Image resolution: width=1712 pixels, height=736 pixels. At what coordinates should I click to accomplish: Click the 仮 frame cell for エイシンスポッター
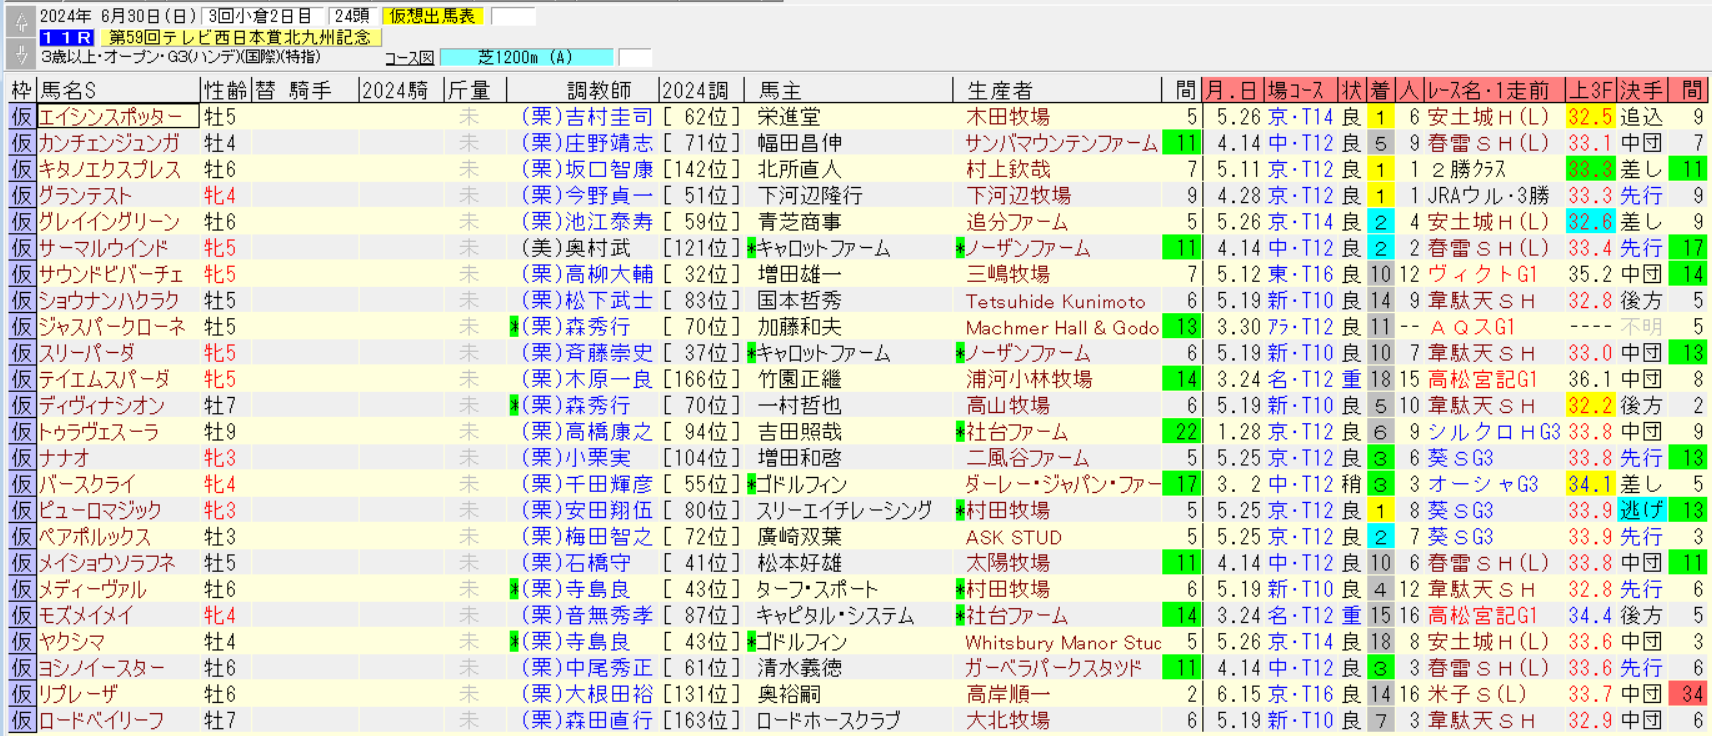[21, 117]
